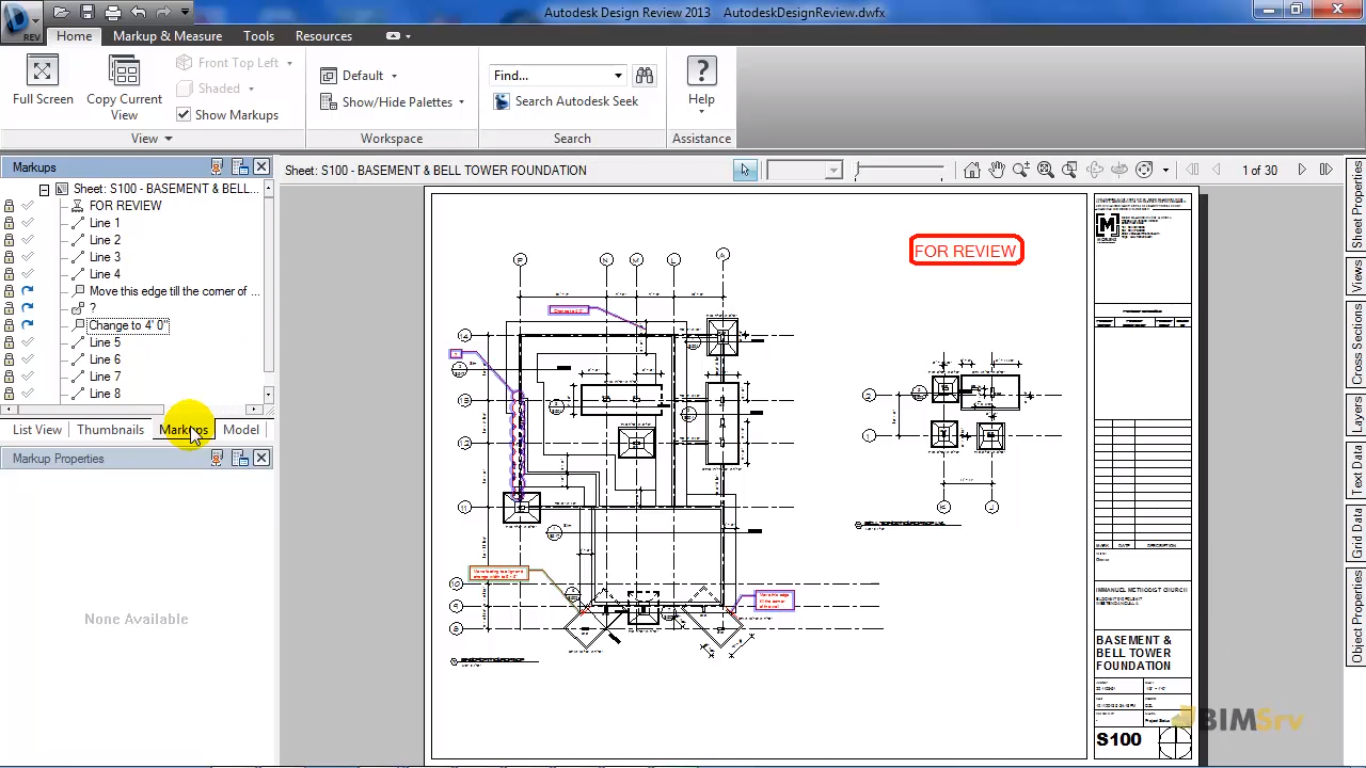Switch to the Model tab

tap(241, 429)
